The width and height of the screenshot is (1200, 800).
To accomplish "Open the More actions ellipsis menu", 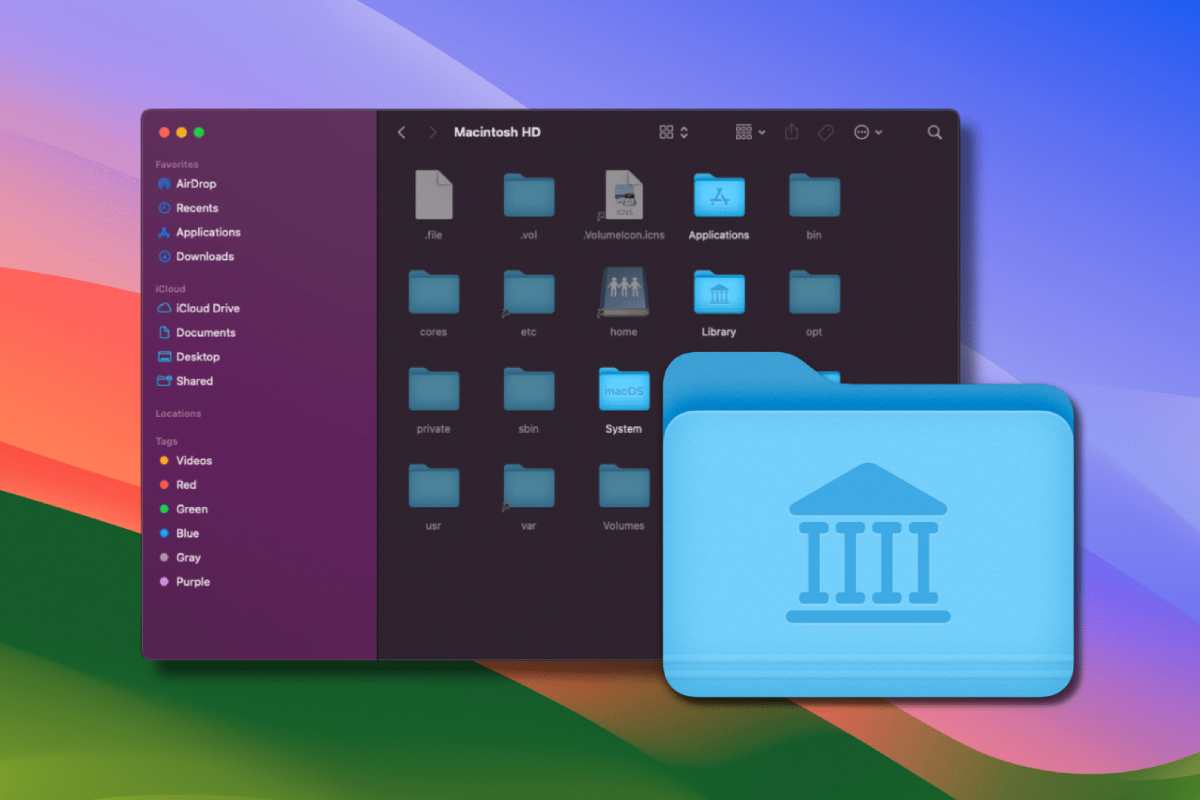I will pos(867,132).
